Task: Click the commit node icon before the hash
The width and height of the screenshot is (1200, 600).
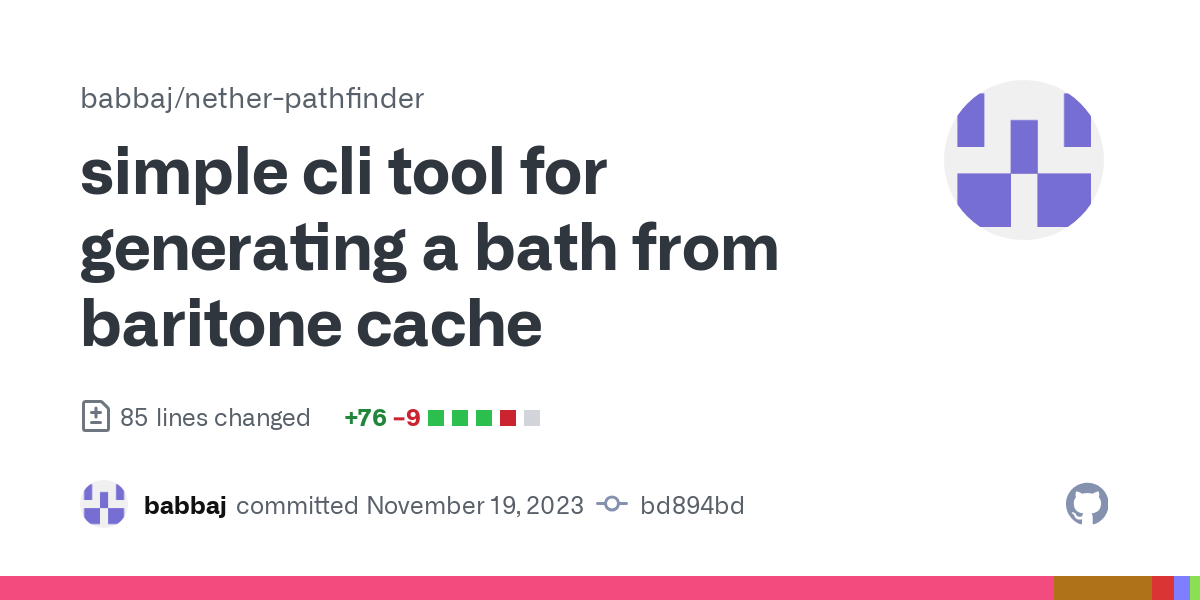Action: (x=611, y=505)
